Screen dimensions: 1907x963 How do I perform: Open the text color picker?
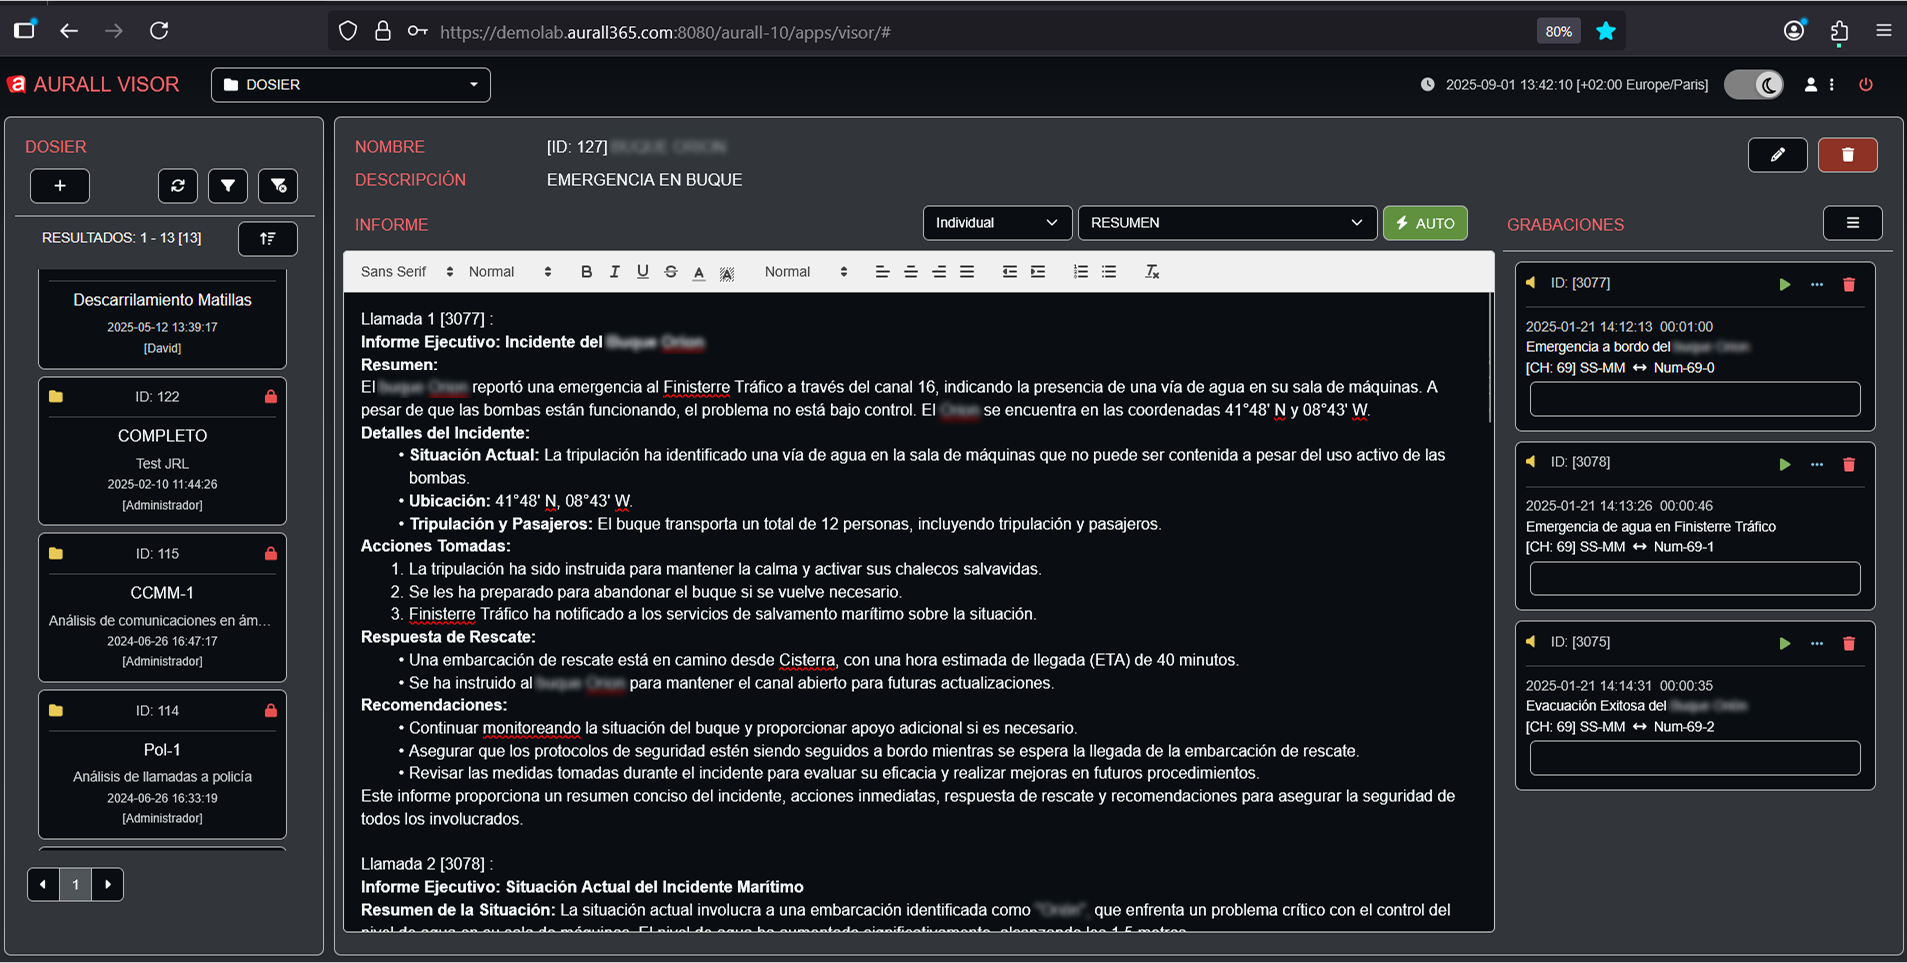pyautogui.click(x=698, y=272)
